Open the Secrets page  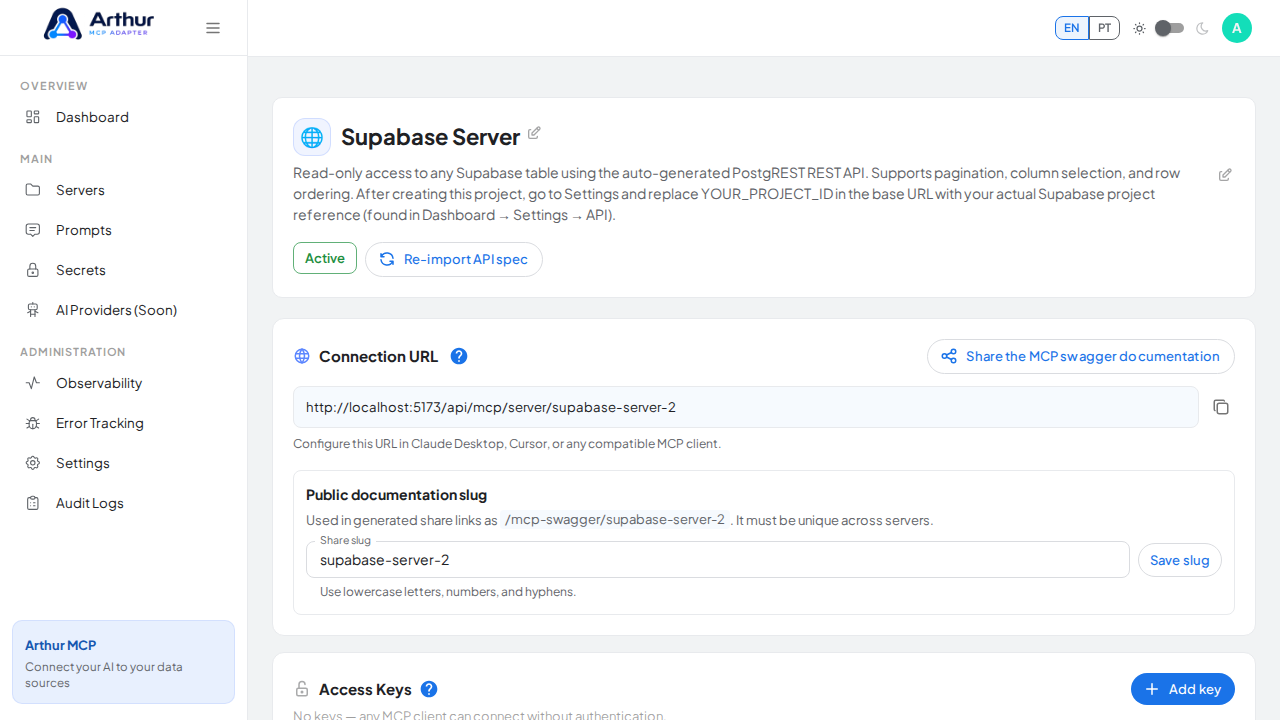(x=123, y=270)
